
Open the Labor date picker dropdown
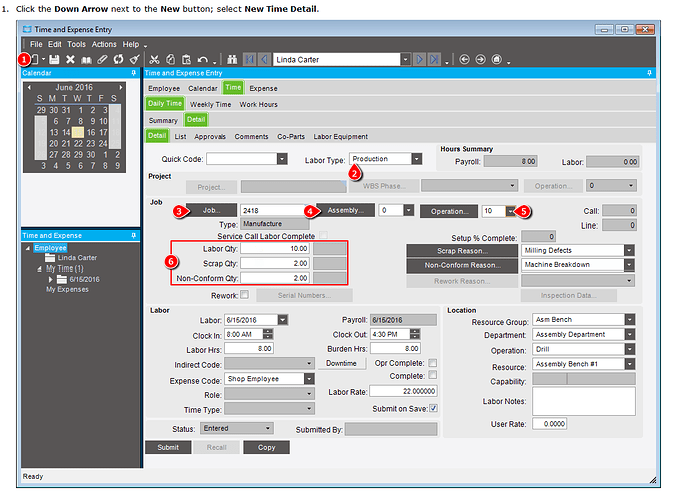click(283, 320)
